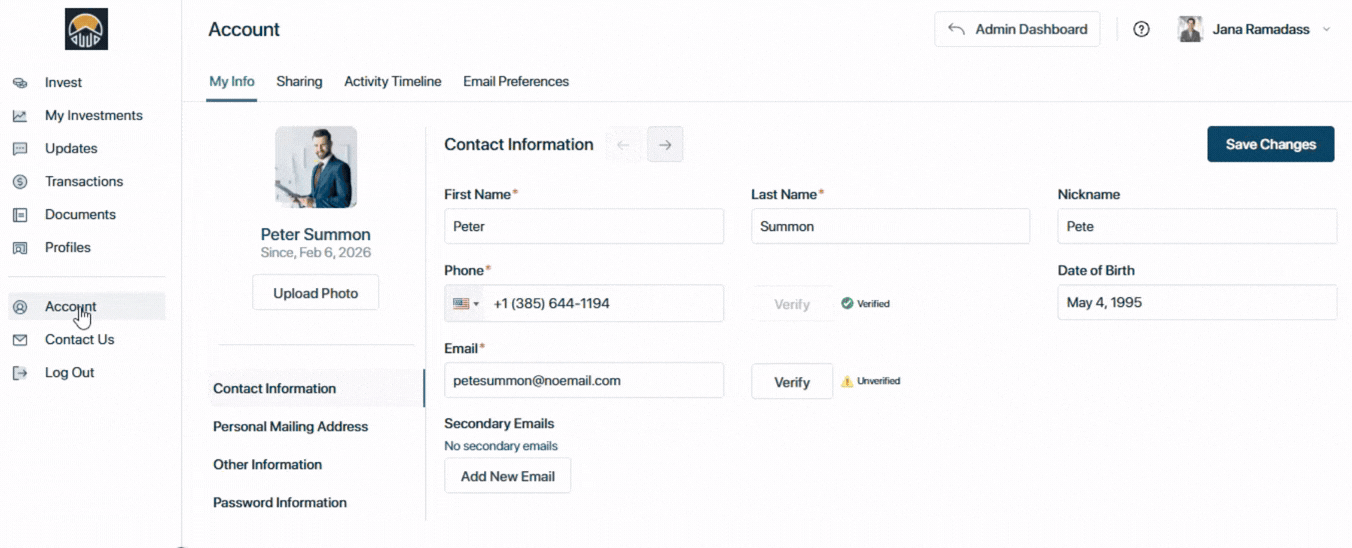Click the Transactions dollar icon
The height and width of the screenshot is (548, 1352).
tap(20, 182)
